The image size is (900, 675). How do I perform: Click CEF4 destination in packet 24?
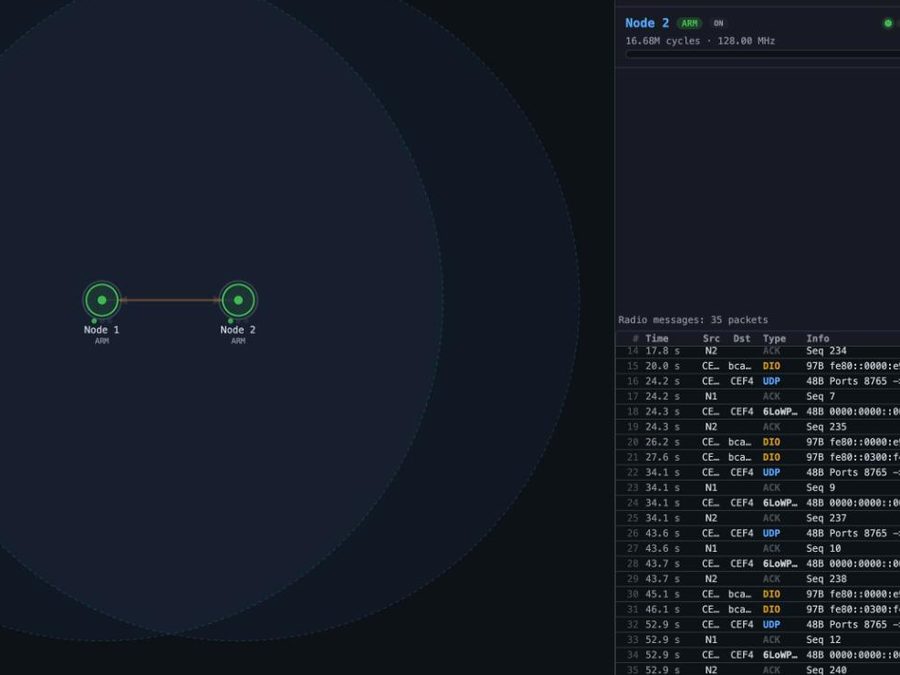click(x=742, y=503)
